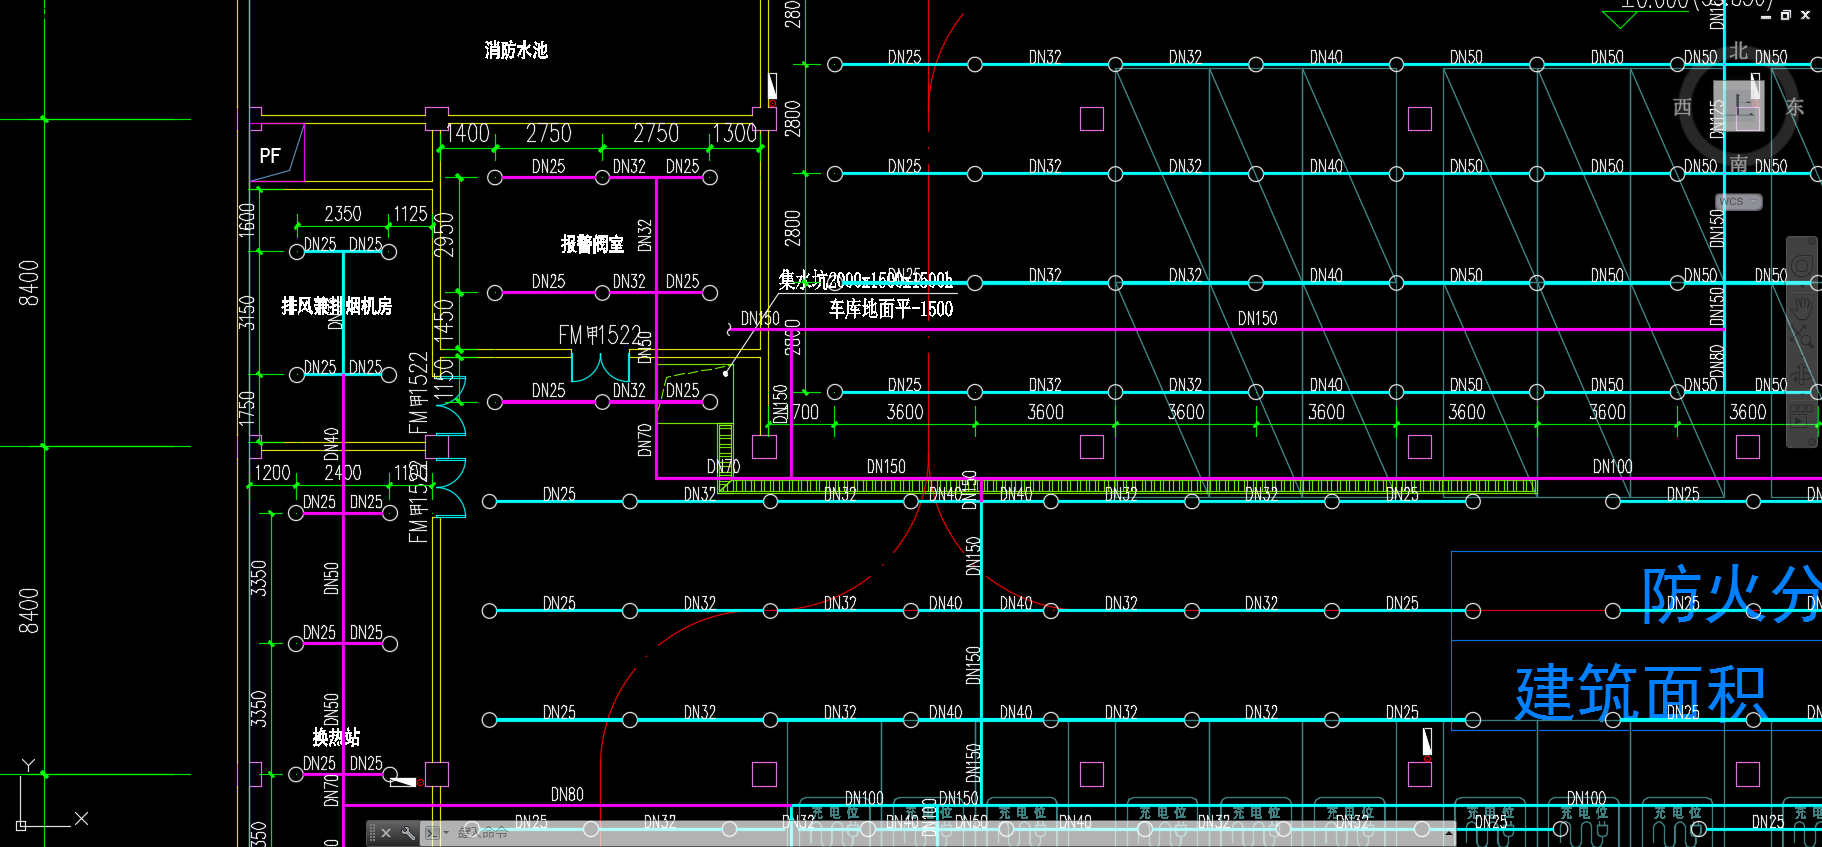Minimize the drawing window
The image size is (1822, 847).
pyautogui.click(x=1766, y=16)
